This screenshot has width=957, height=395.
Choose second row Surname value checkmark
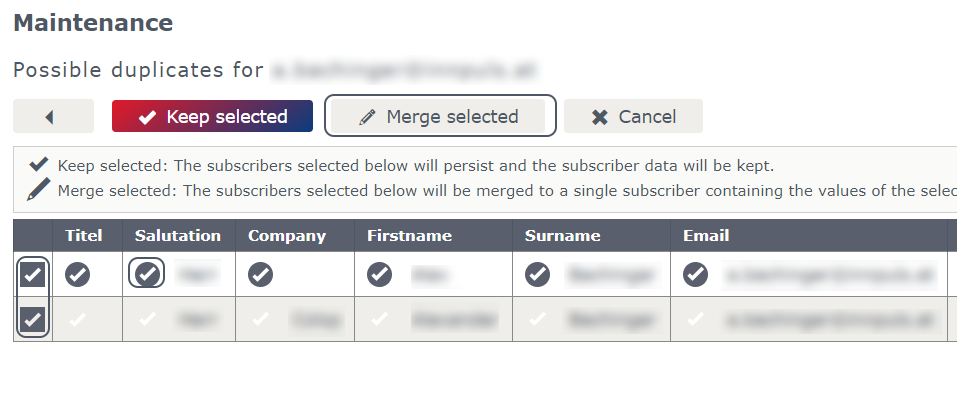pos(538,319)
